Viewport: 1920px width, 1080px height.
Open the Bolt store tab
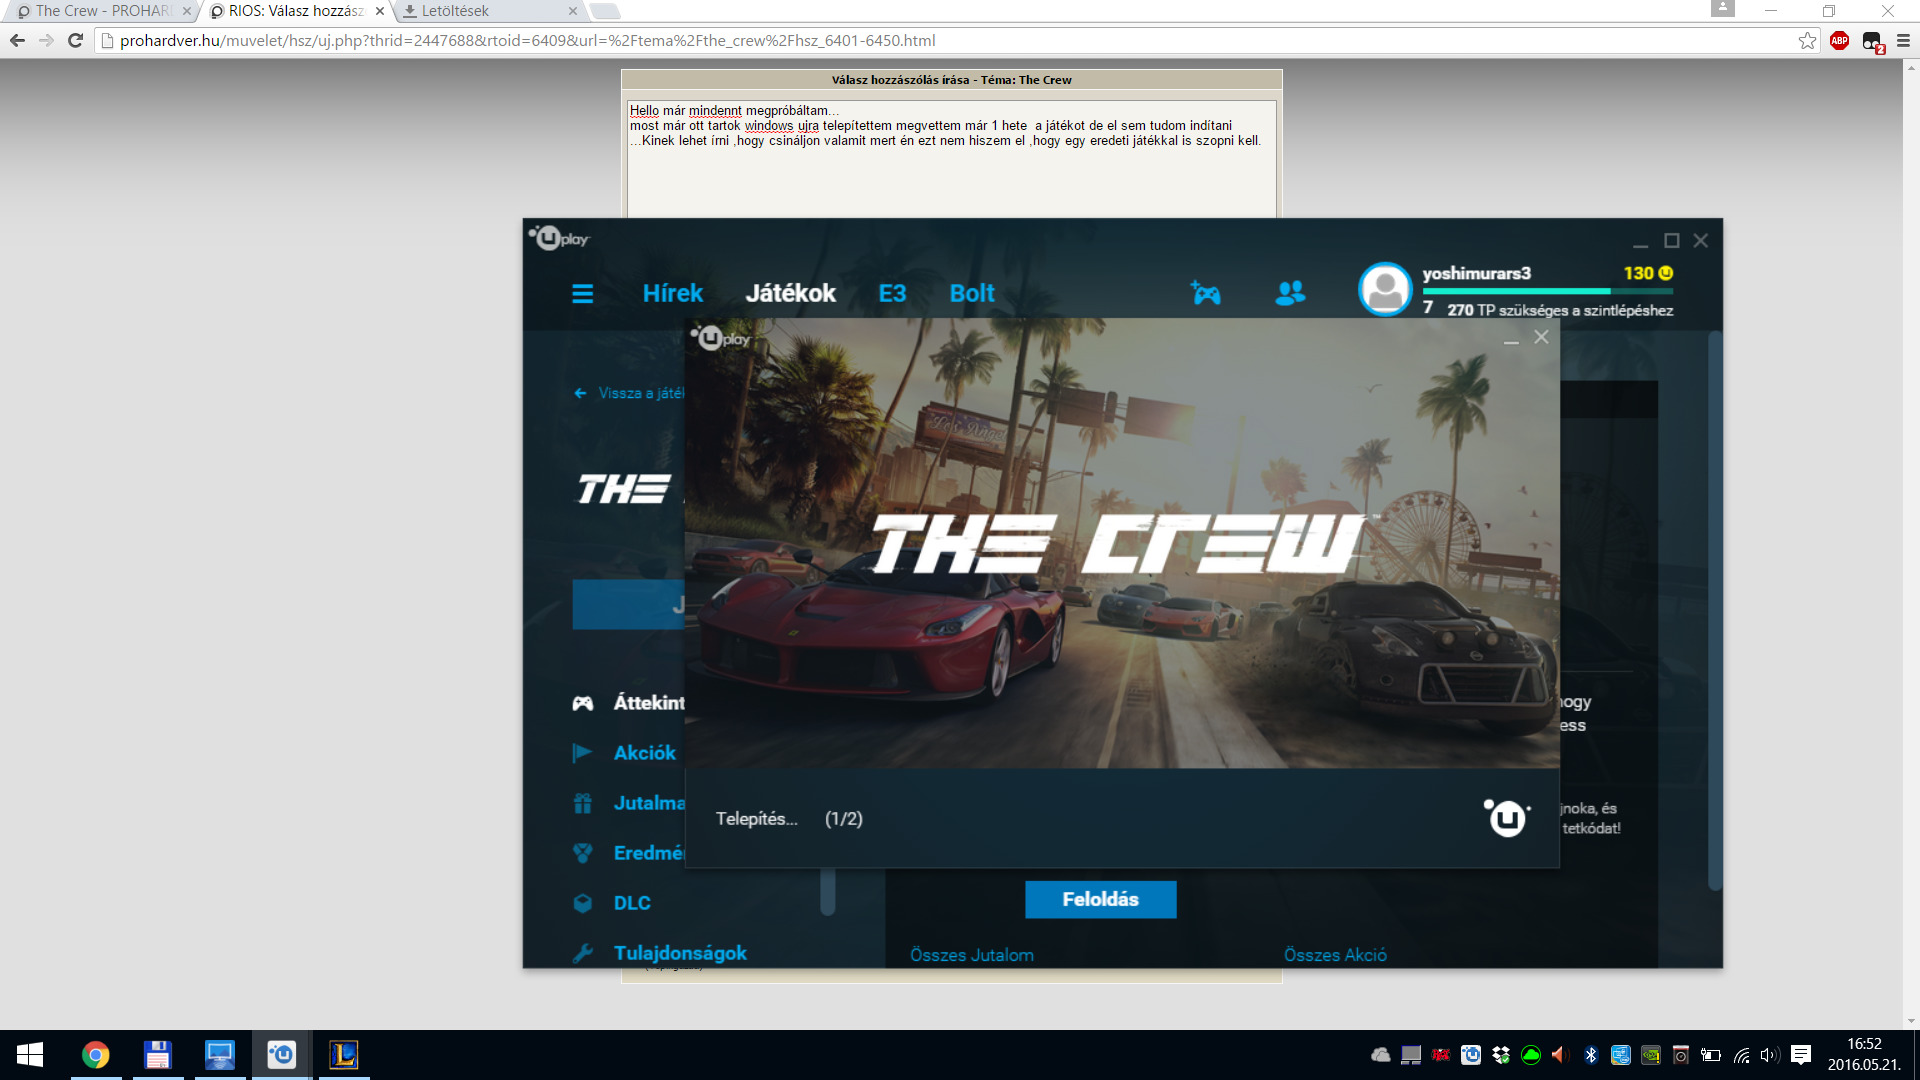point(971,293)
